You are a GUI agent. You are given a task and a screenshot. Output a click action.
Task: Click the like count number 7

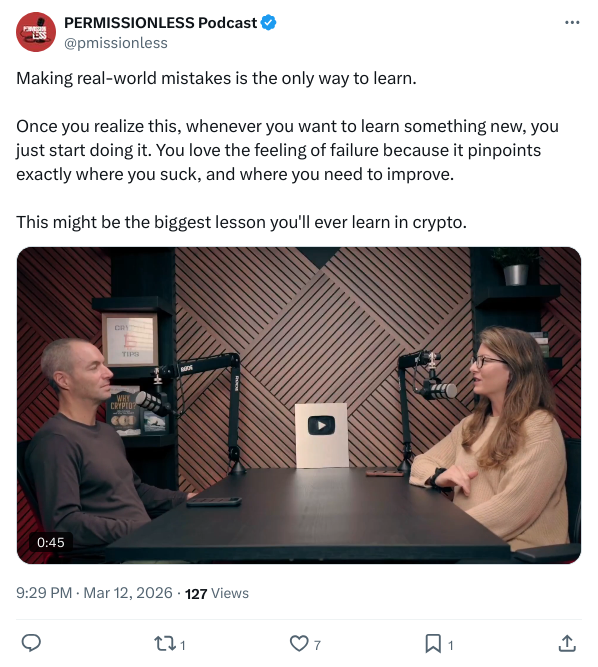click(x=317, y=645)
